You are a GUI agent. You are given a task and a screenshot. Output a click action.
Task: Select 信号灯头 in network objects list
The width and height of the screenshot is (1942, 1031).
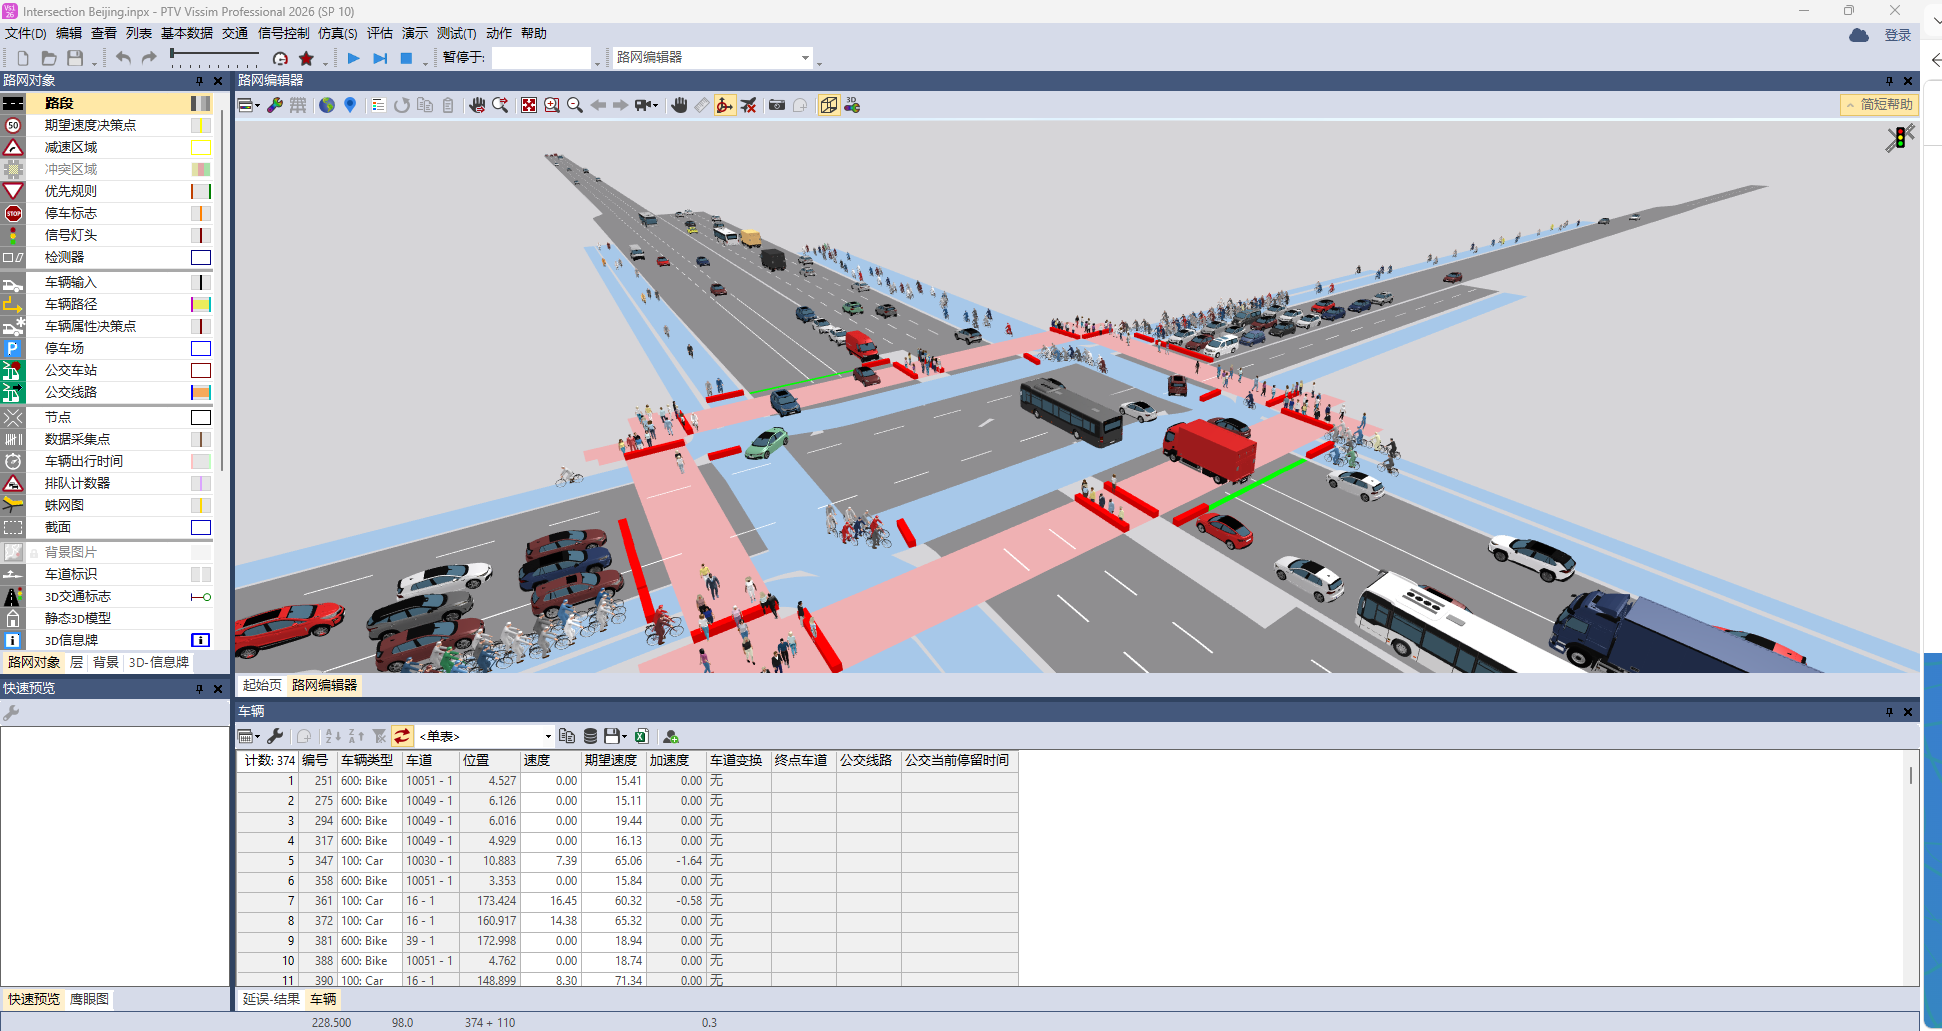(70, 235)
